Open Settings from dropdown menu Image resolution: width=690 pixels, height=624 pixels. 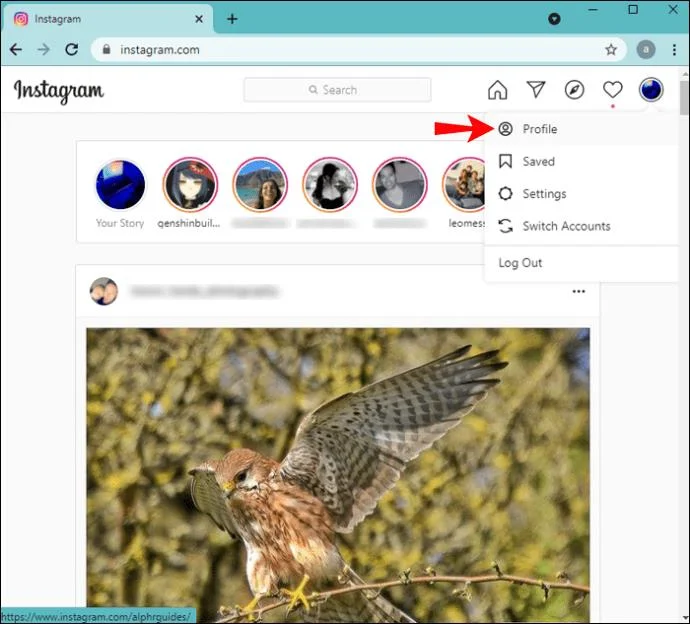click(x=581, y=194)
